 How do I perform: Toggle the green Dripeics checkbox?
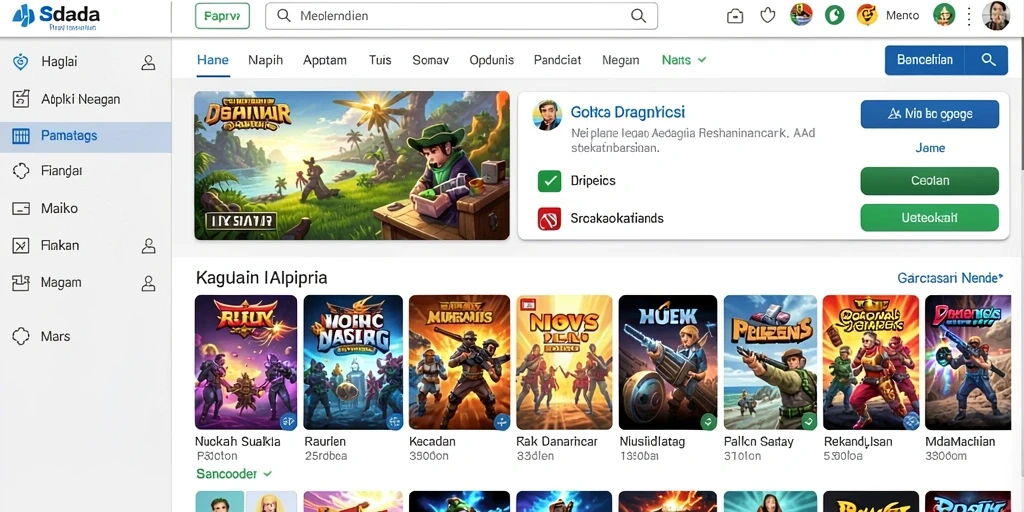549,181
